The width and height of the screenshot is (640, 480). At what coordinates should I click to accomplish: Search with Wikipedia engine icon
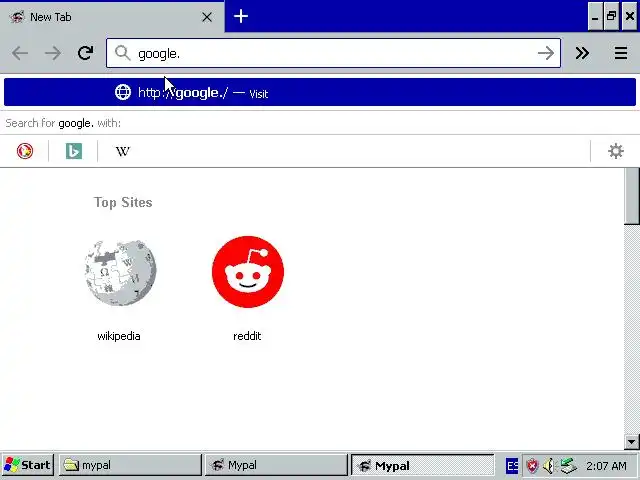(x=122, y=151)
